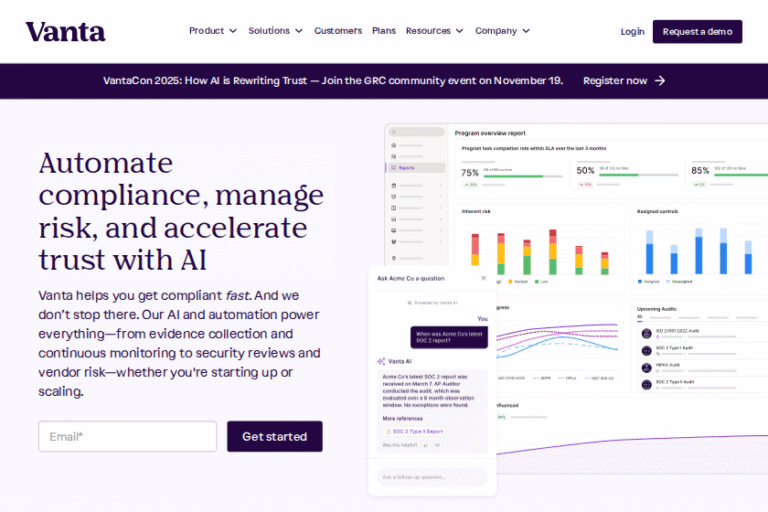Click the Get started button
The height and width of the screenshot is (512, 768).
(274, 436)
